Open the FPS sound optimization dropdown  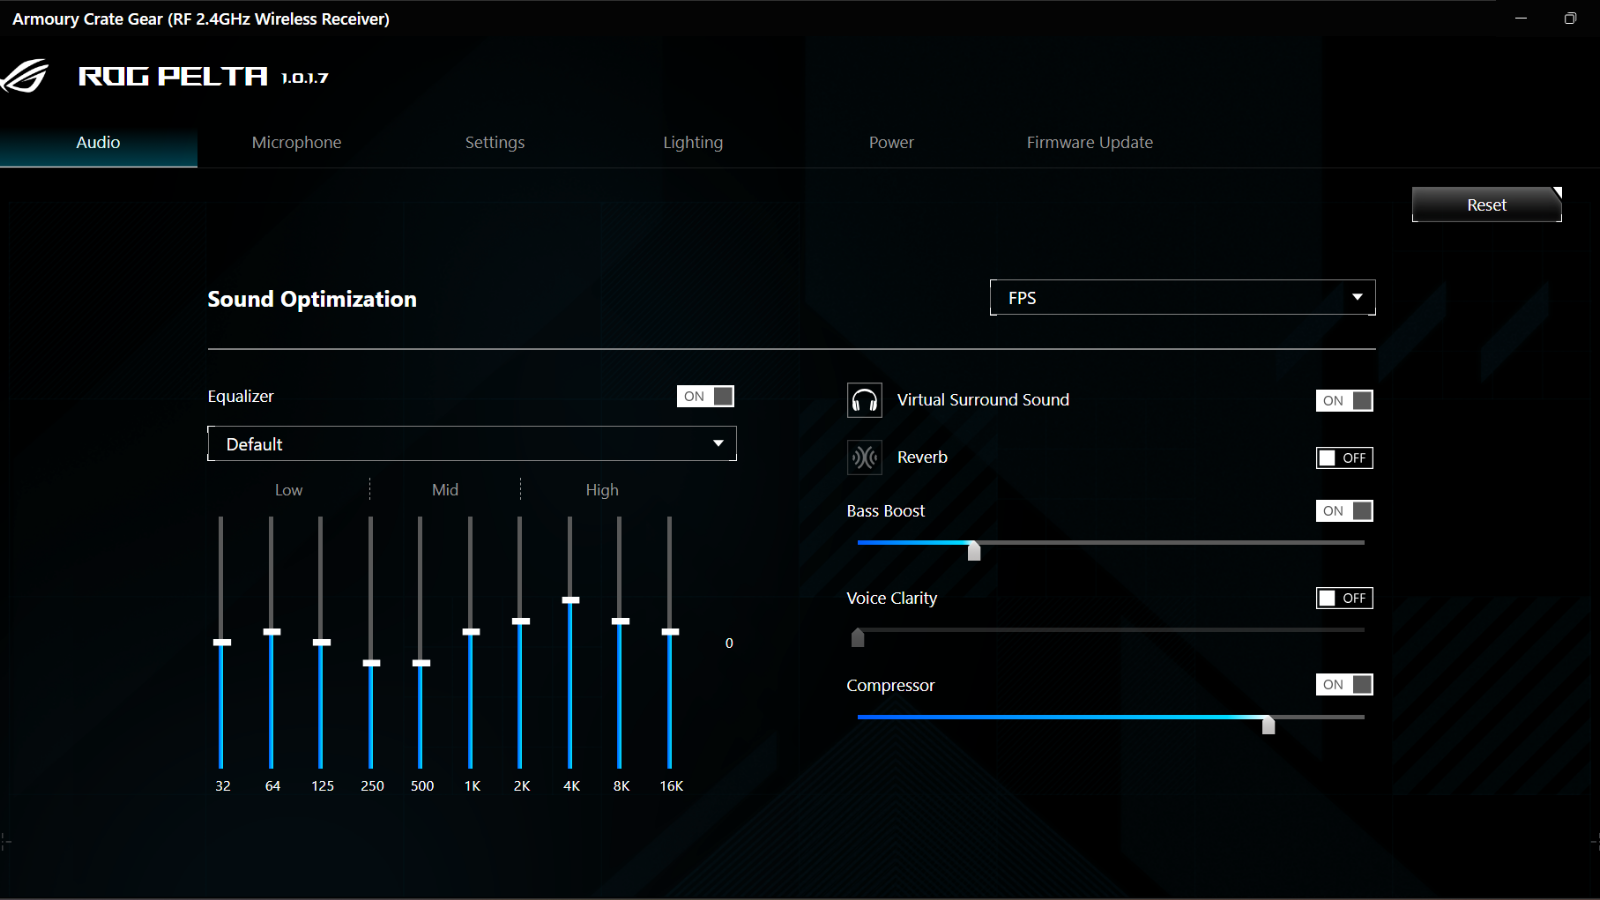[x=1182, y=298]
